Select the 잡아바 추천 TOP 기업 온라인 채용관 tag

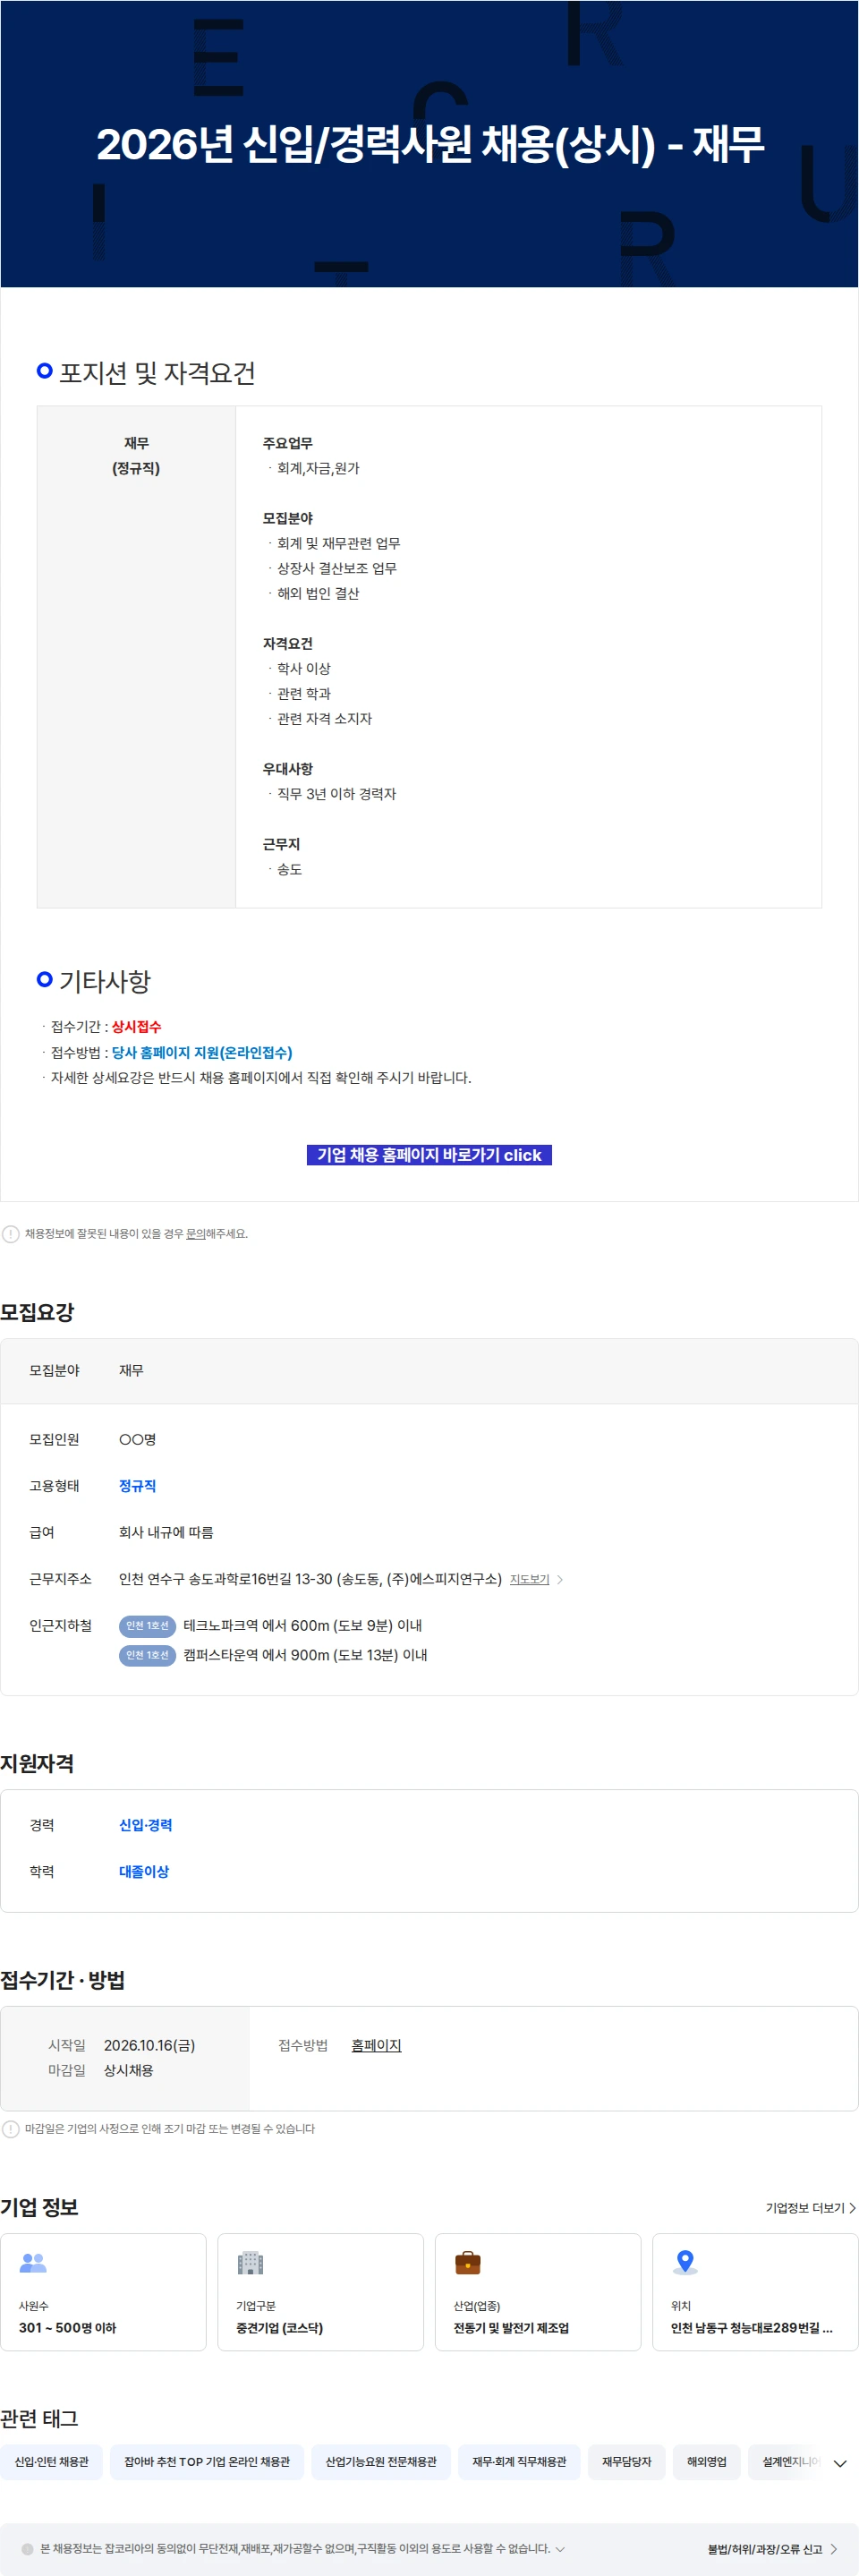coord(207,2462)
